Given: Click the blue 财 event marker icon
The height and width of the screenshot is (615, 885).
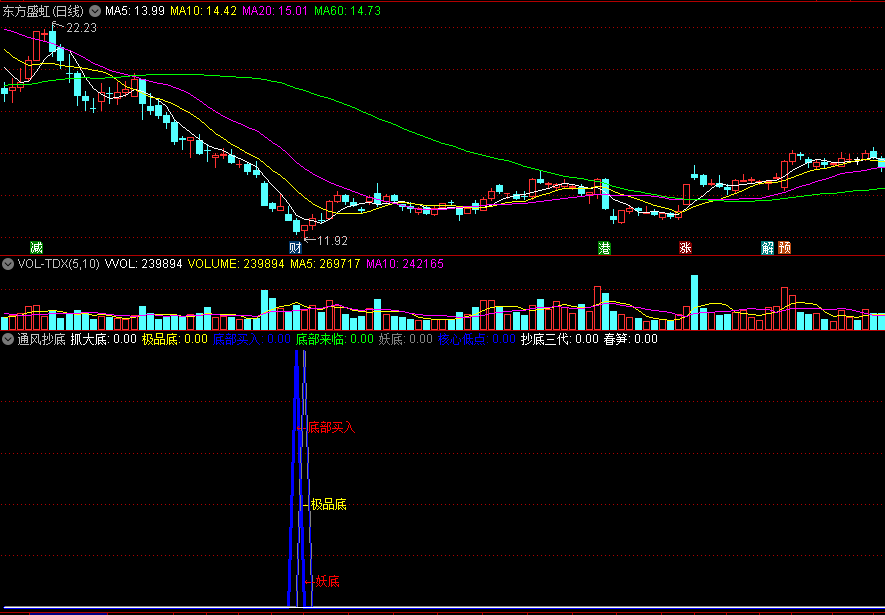Looking at the screenshot, I should (295, 247).
